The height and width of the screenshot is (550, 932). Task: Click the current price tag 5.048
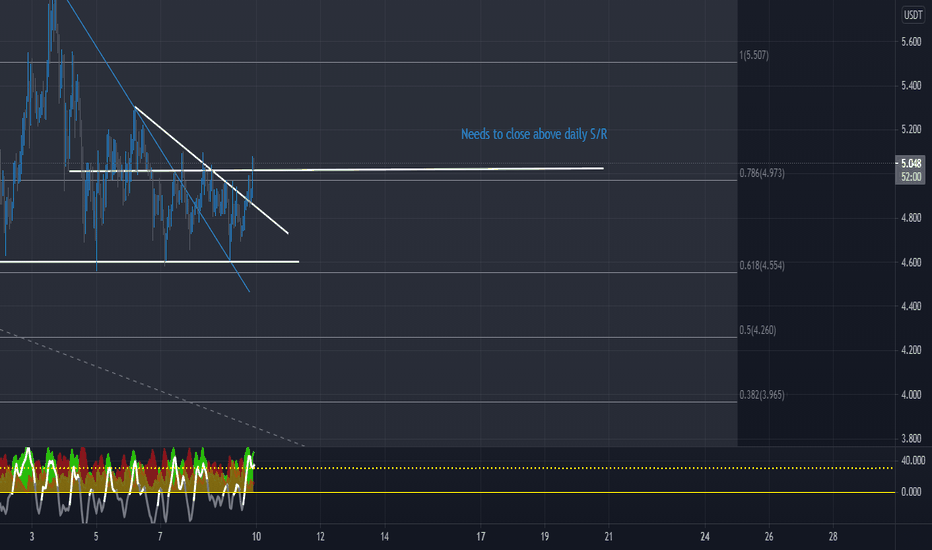[x=911, y=164]
